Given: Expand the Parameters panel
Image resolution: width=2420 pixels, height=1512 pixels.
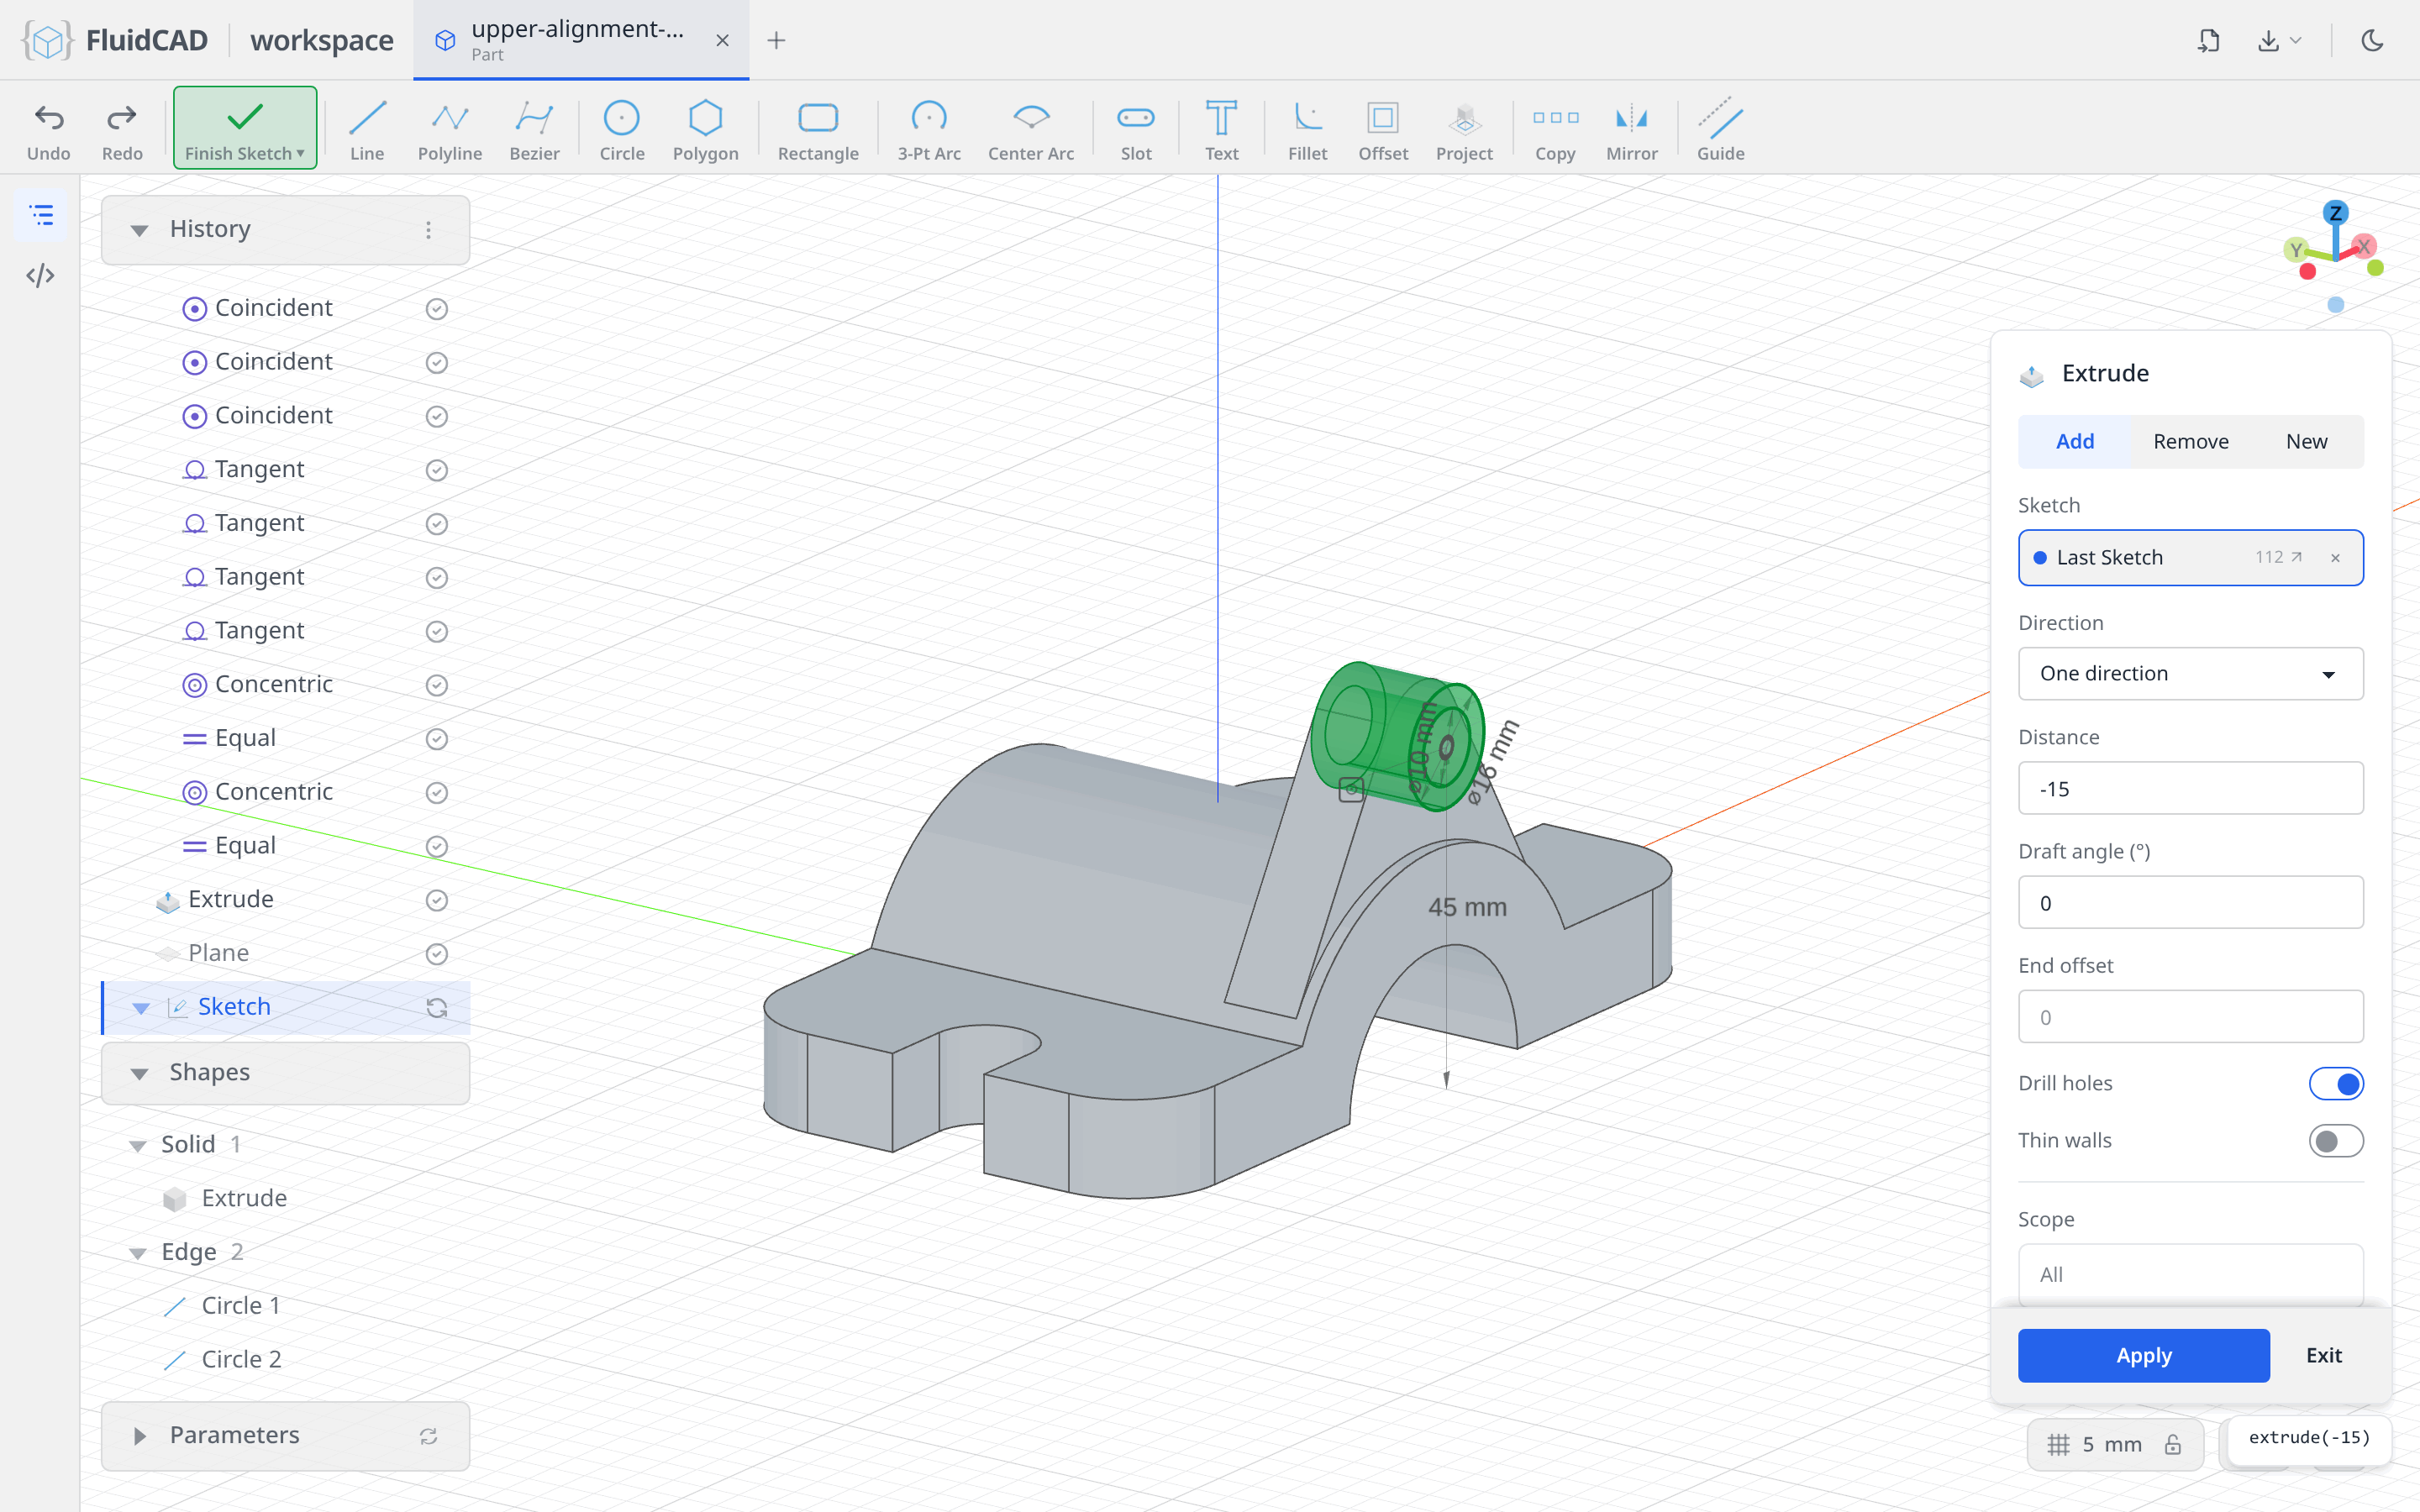Looking at the screenshot, I should (x=139, y=1436).
